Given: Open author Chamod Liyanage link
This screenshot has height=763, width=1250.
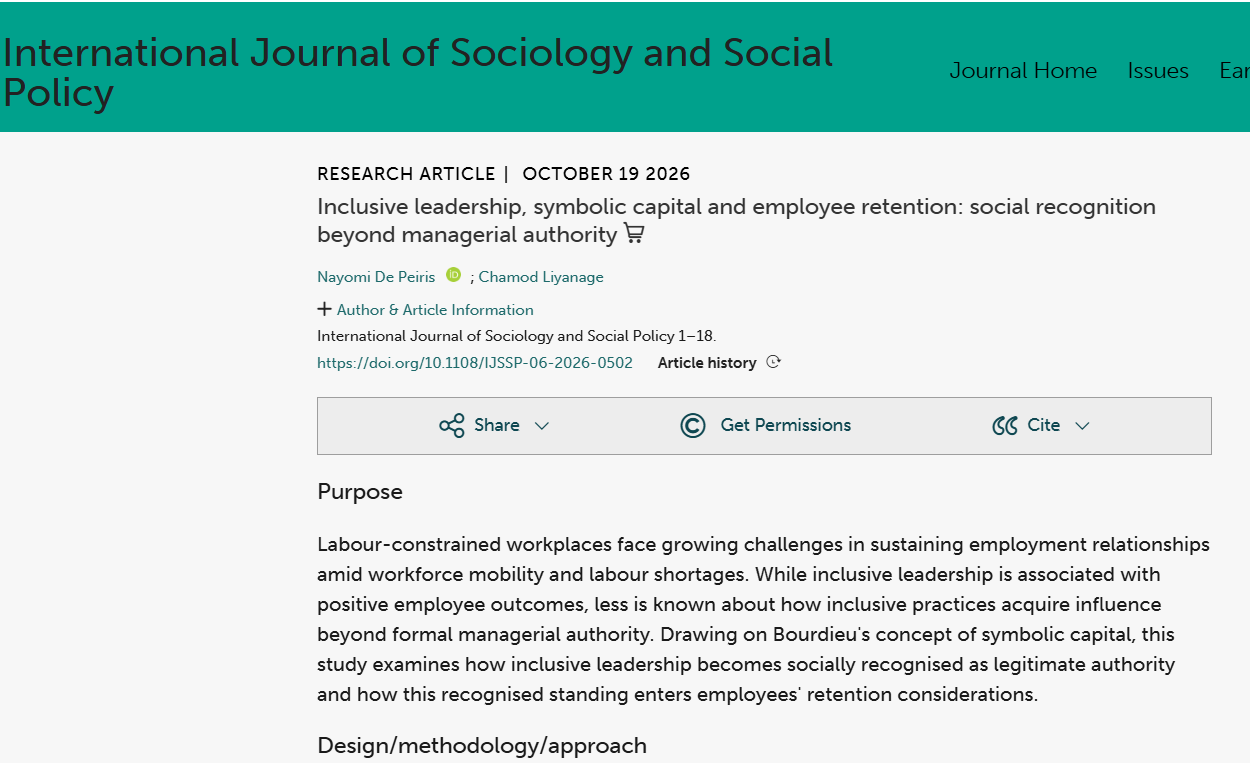Looking at the screenshot, I should (x=541, y=277).
